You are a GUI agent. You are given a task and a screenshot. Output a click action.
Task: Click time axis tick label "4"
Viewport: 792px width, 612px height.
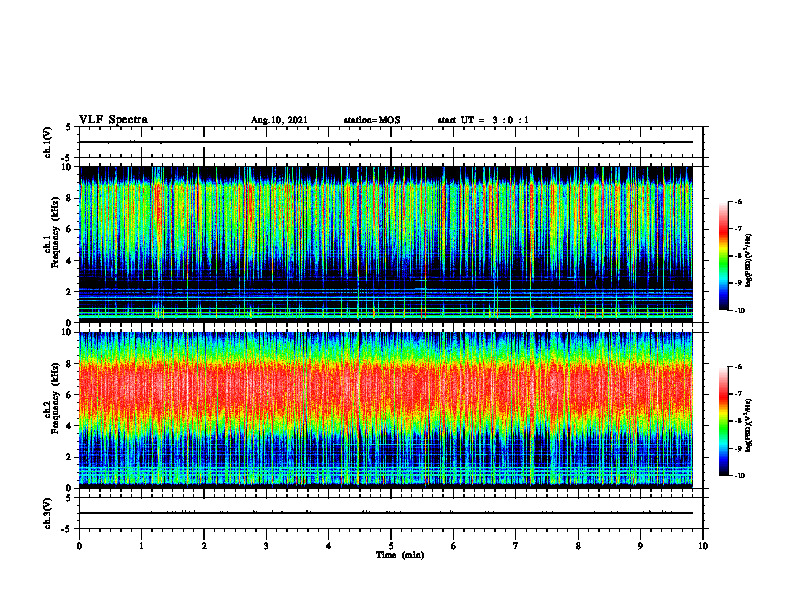[x=328, y=546]
